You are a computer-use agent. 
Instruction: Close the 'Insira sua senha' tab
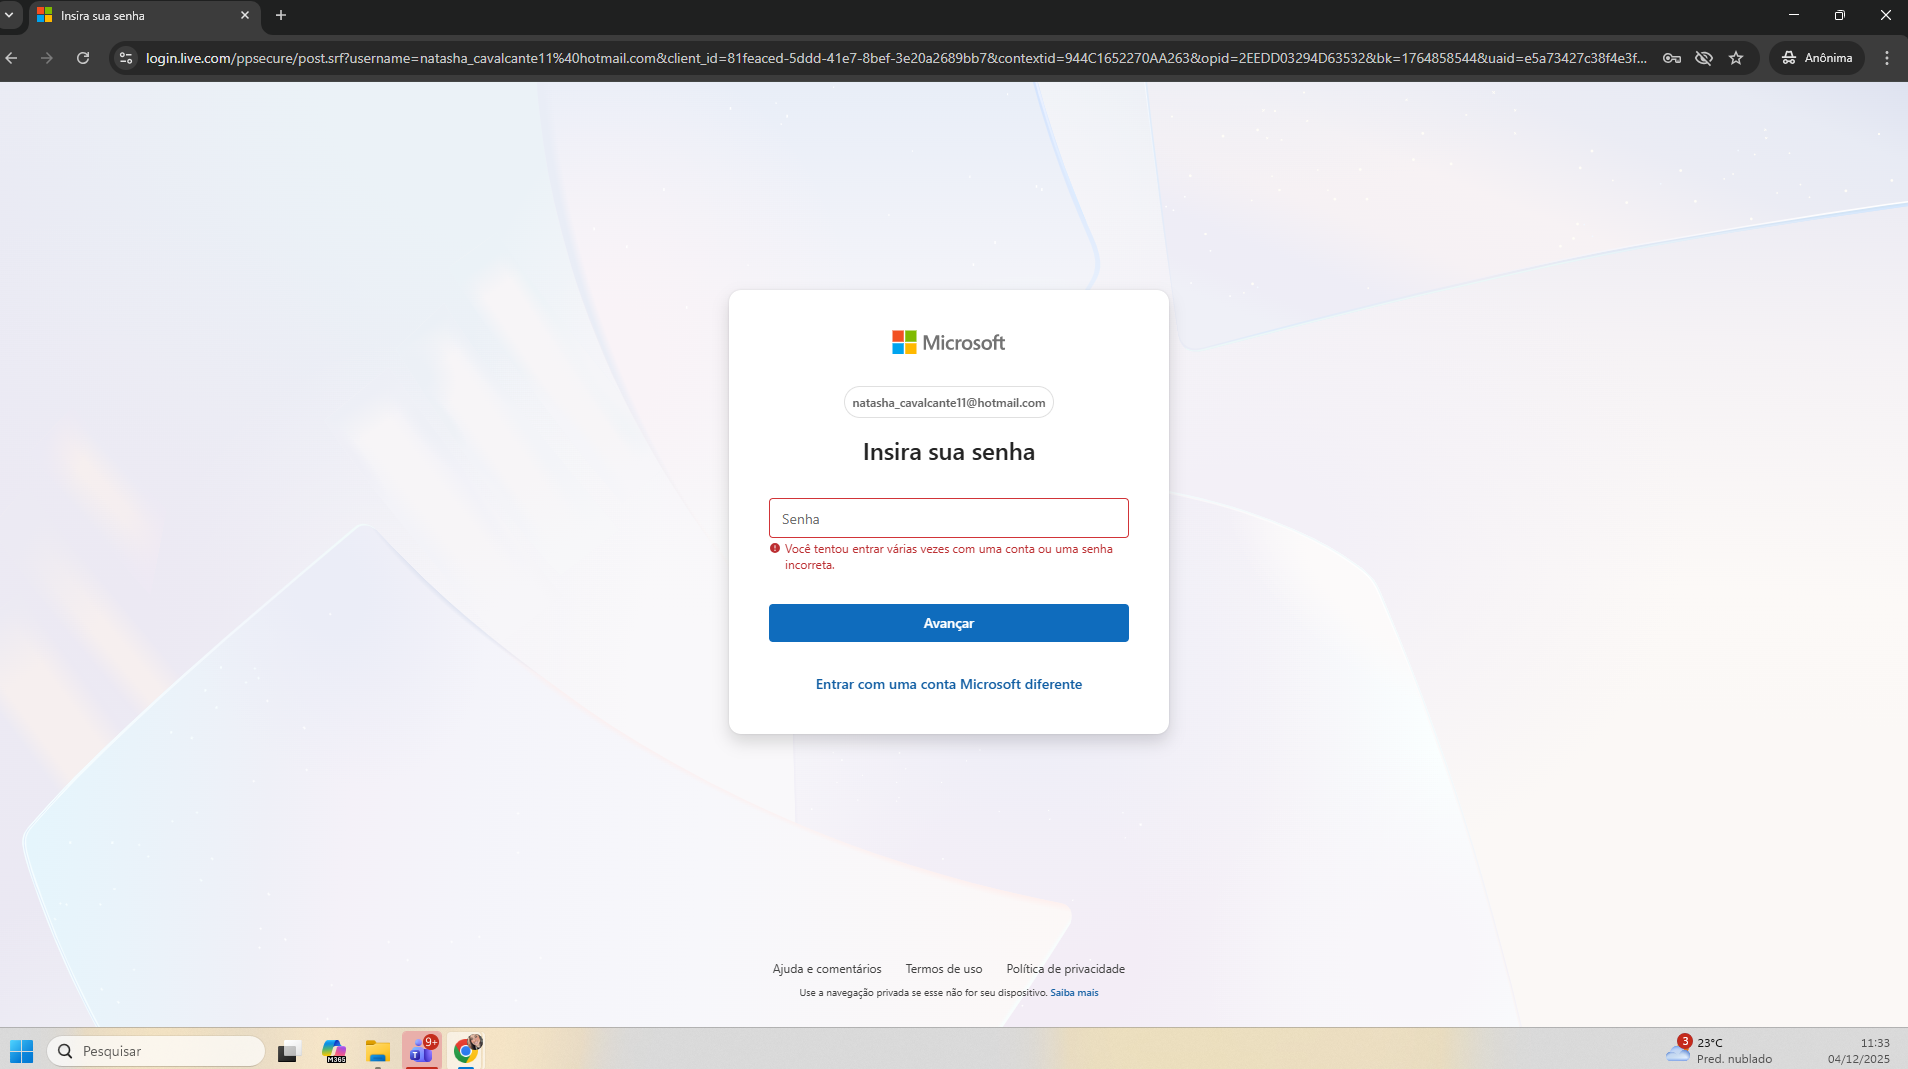(245, 16)
